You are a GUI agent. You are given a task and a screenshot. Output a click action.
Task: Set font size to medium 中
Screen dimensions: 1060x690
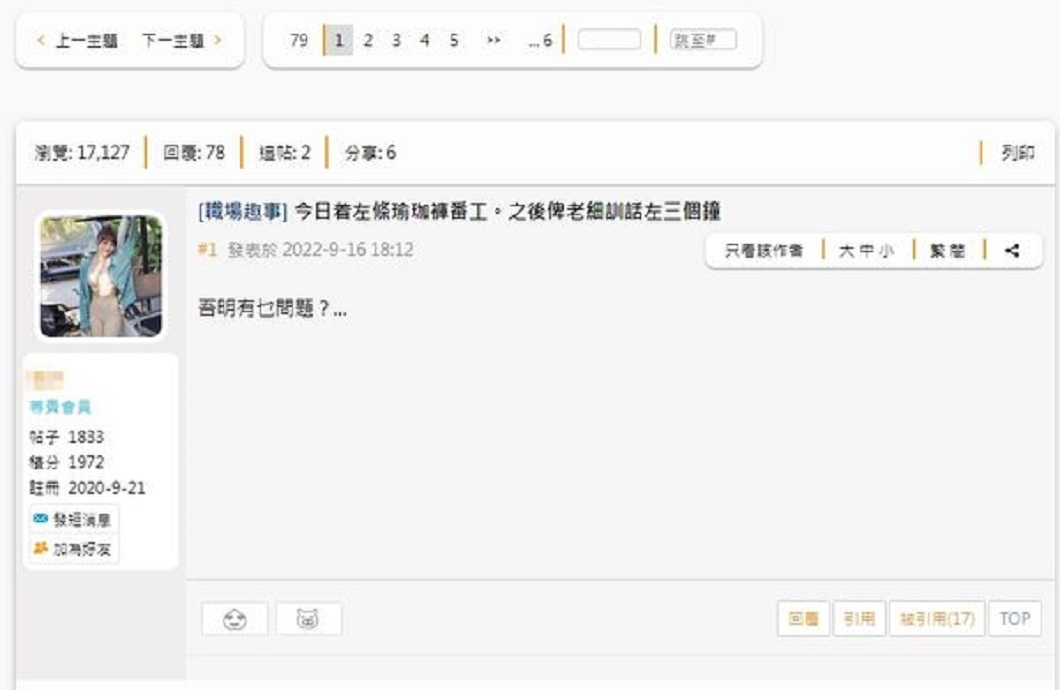(x=867, y=251)
